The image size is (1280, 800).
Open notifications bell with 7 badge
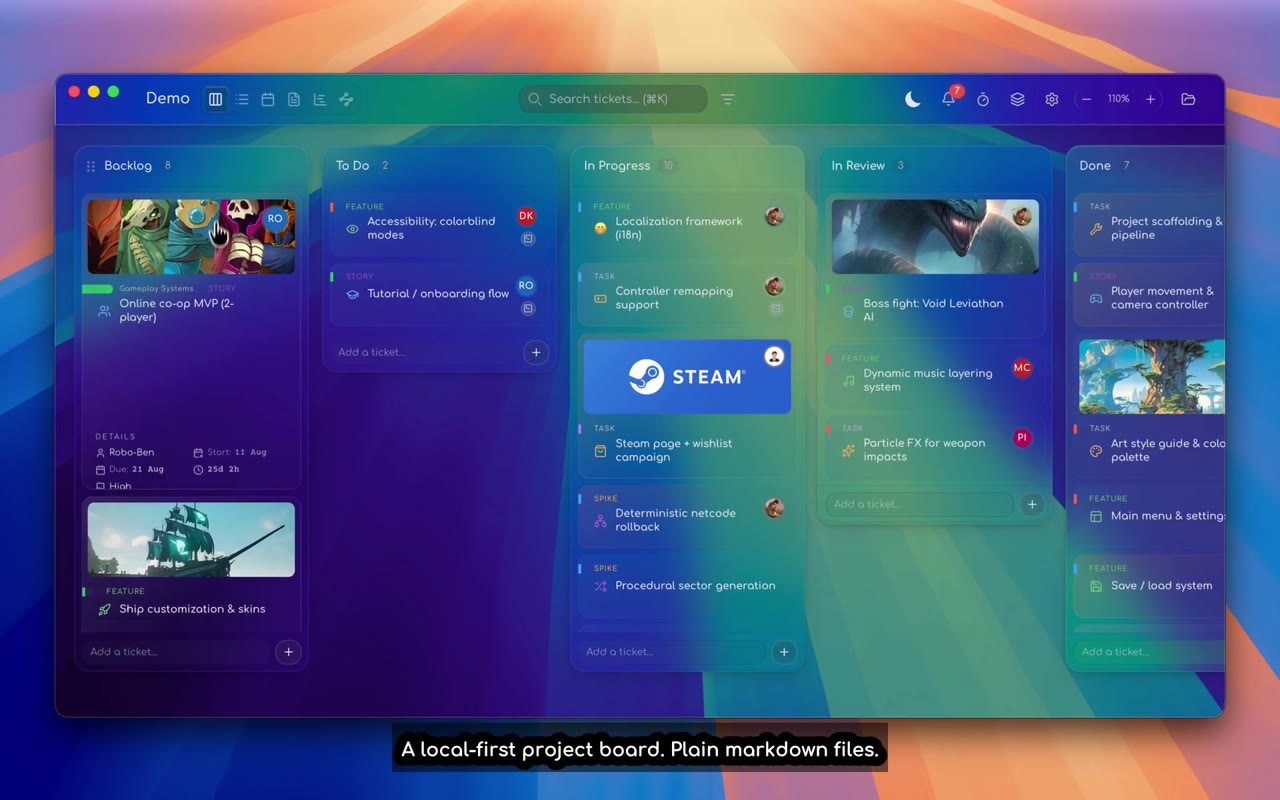(949, 99)
